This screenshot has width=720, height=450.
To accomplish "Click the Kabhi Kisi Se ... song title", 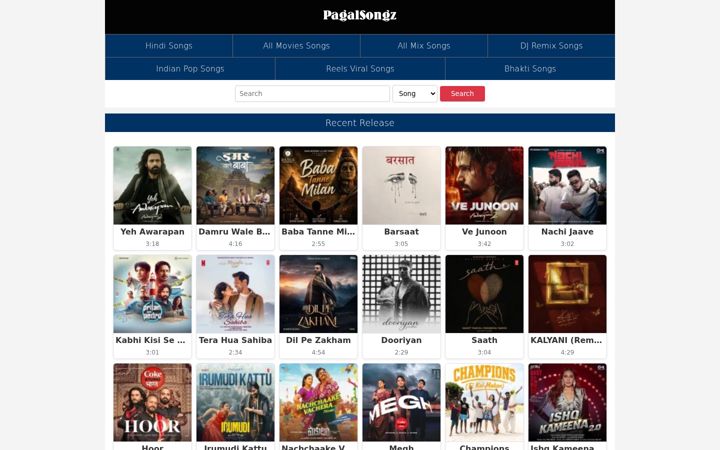I will click(151, 340).
